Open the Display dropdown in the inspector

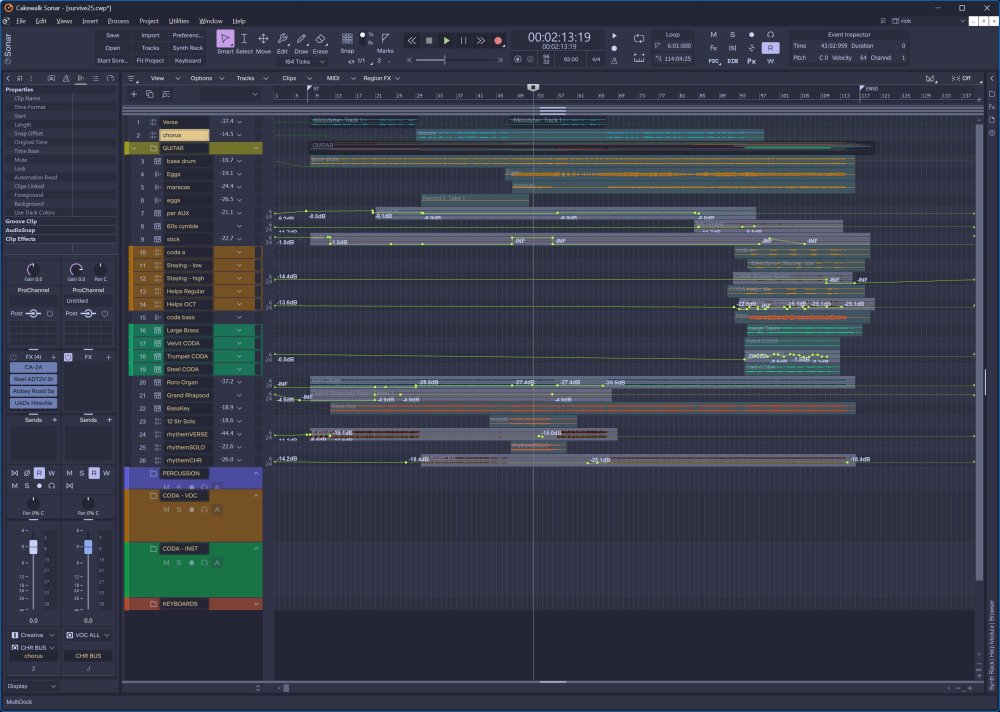point(31,686)
